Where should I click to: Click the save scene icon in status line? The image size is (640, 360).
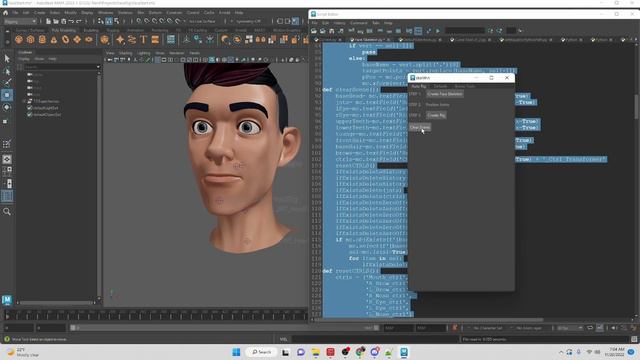[64, 21]
